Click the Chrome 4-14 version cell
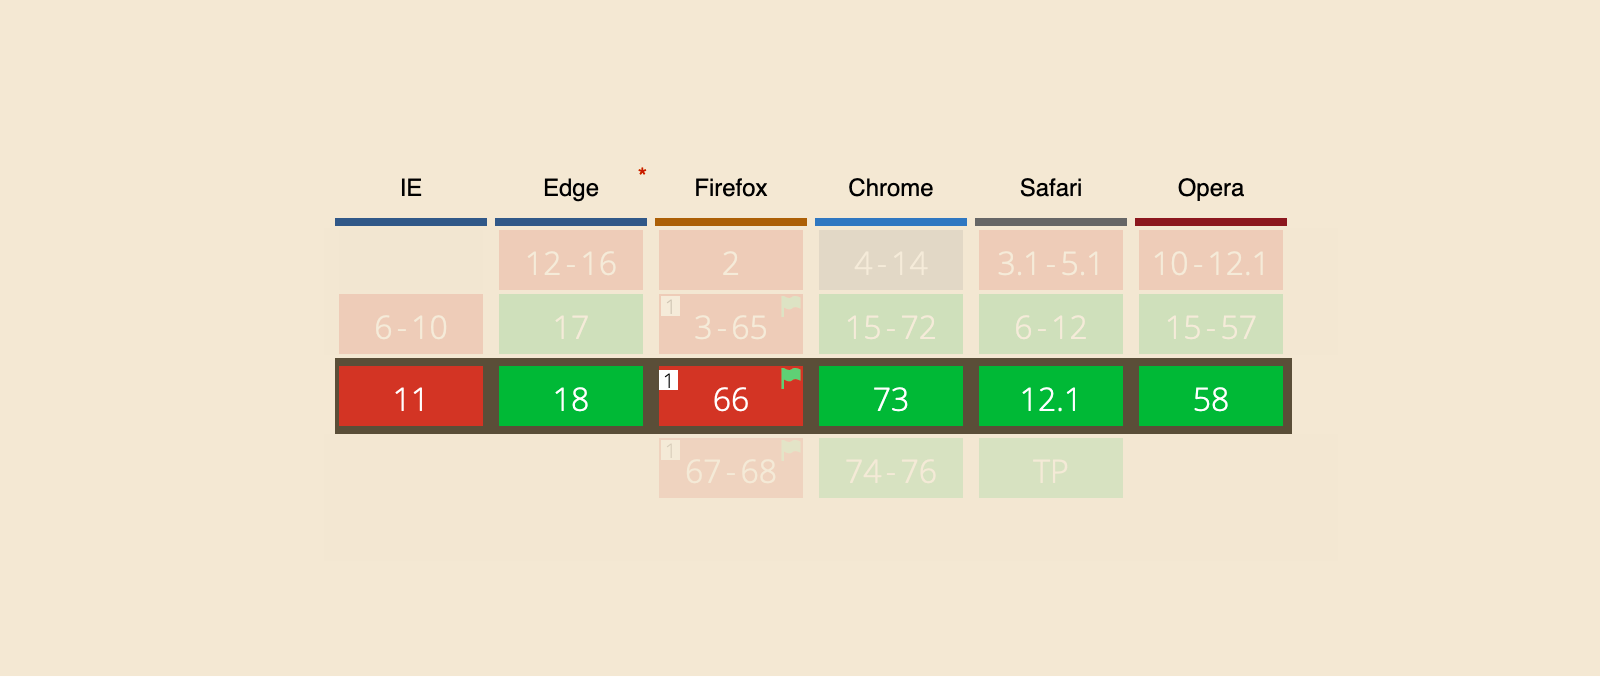This screenshot has height=677, width=1600. (x=891, y=261)
